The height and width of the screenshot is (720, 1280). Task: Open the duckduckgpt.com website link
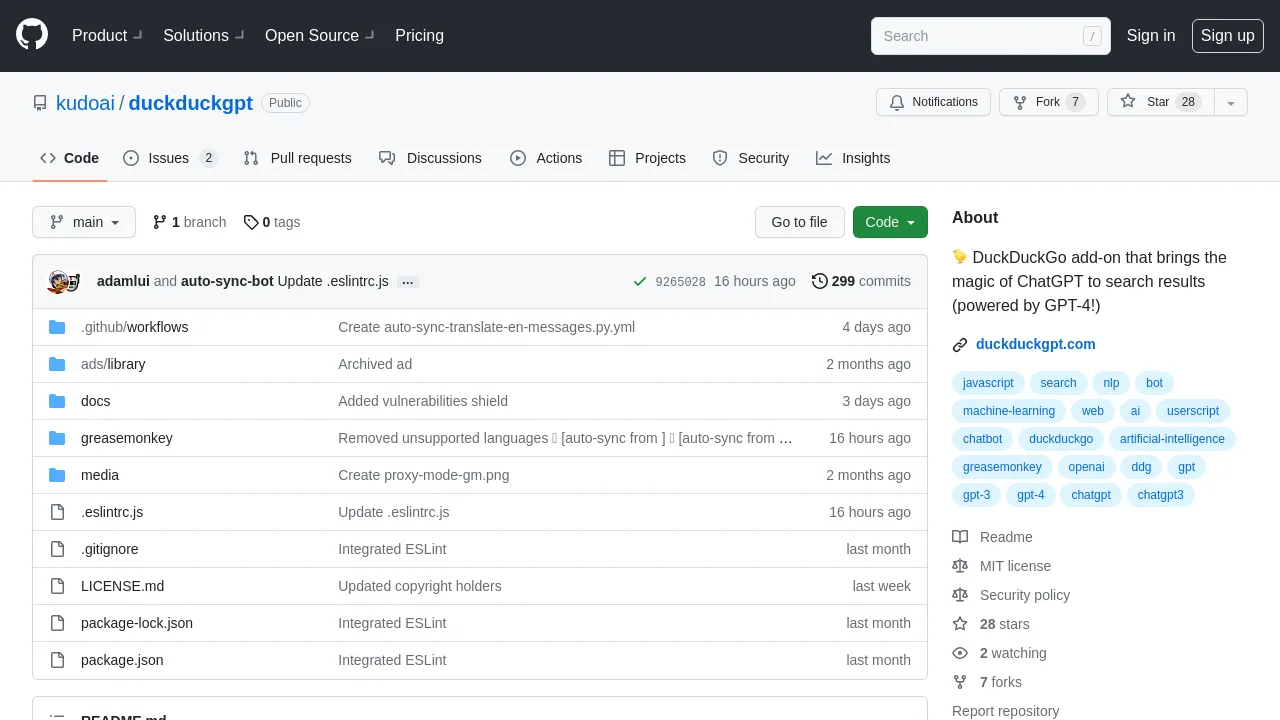(x=1036, y=344)
